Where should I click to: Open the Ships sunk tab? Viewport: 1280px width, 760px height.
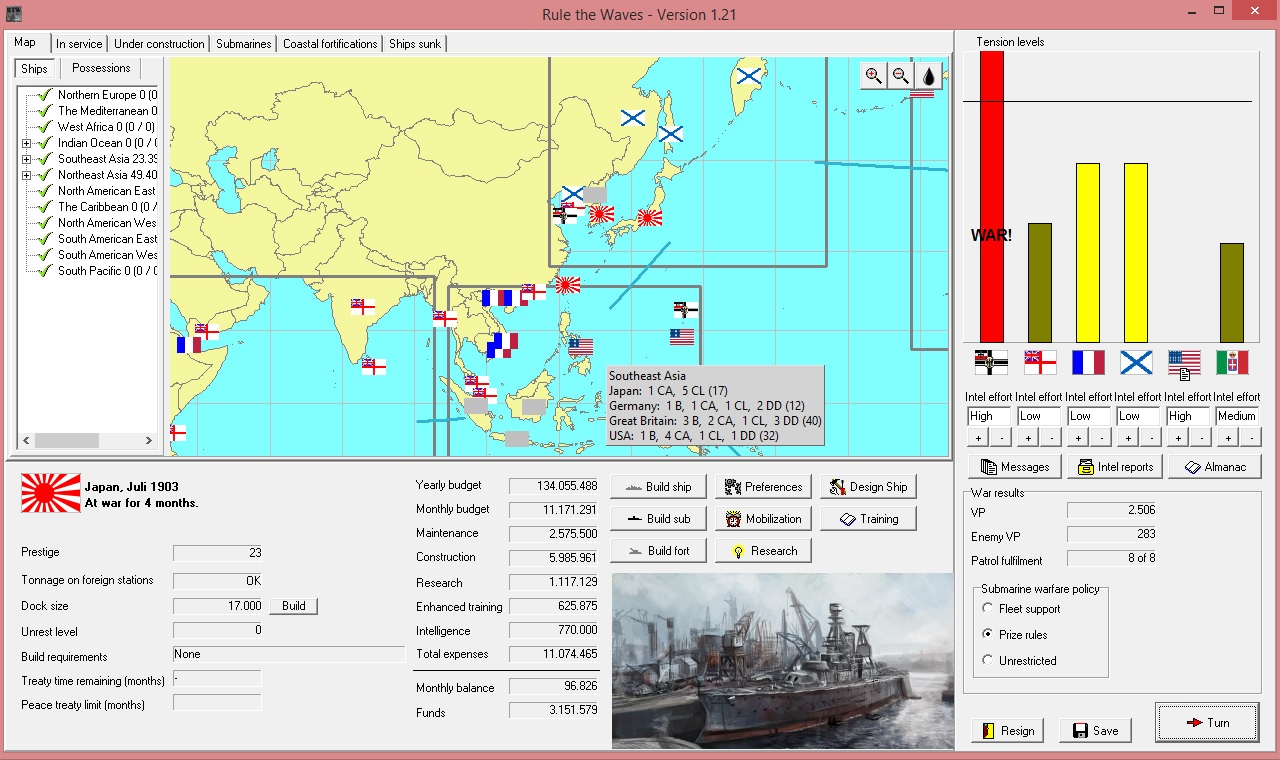pos(415,44)
